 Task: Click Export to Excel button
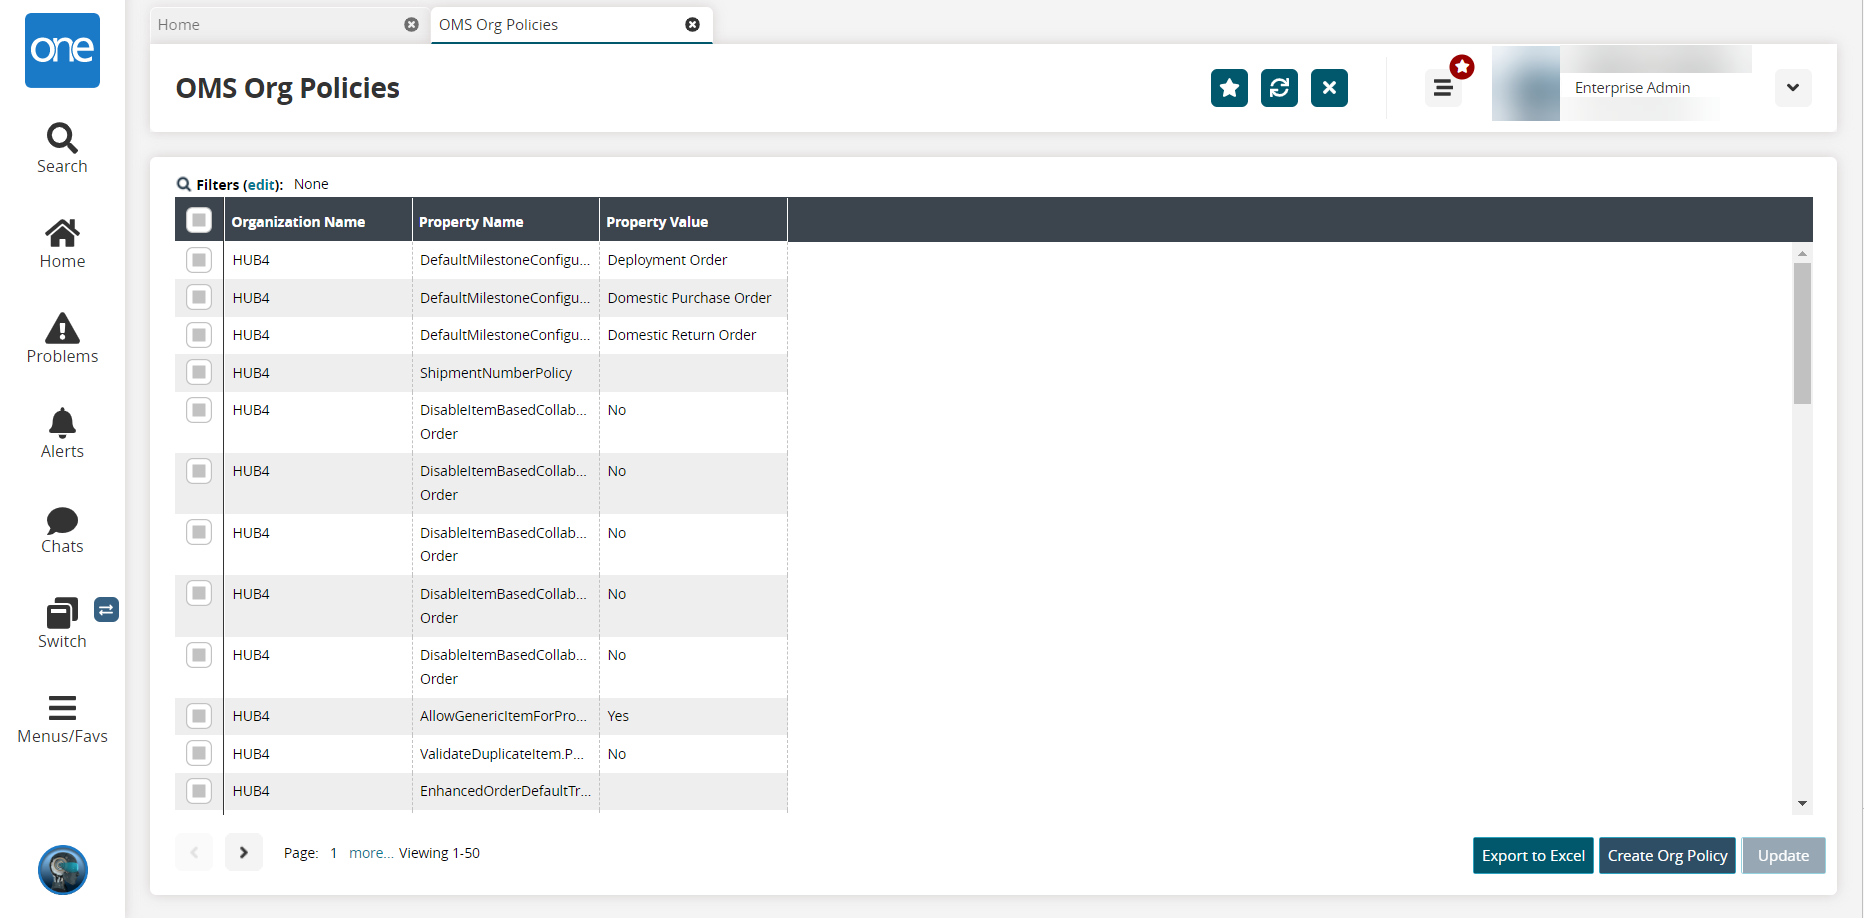point(1532,856)
